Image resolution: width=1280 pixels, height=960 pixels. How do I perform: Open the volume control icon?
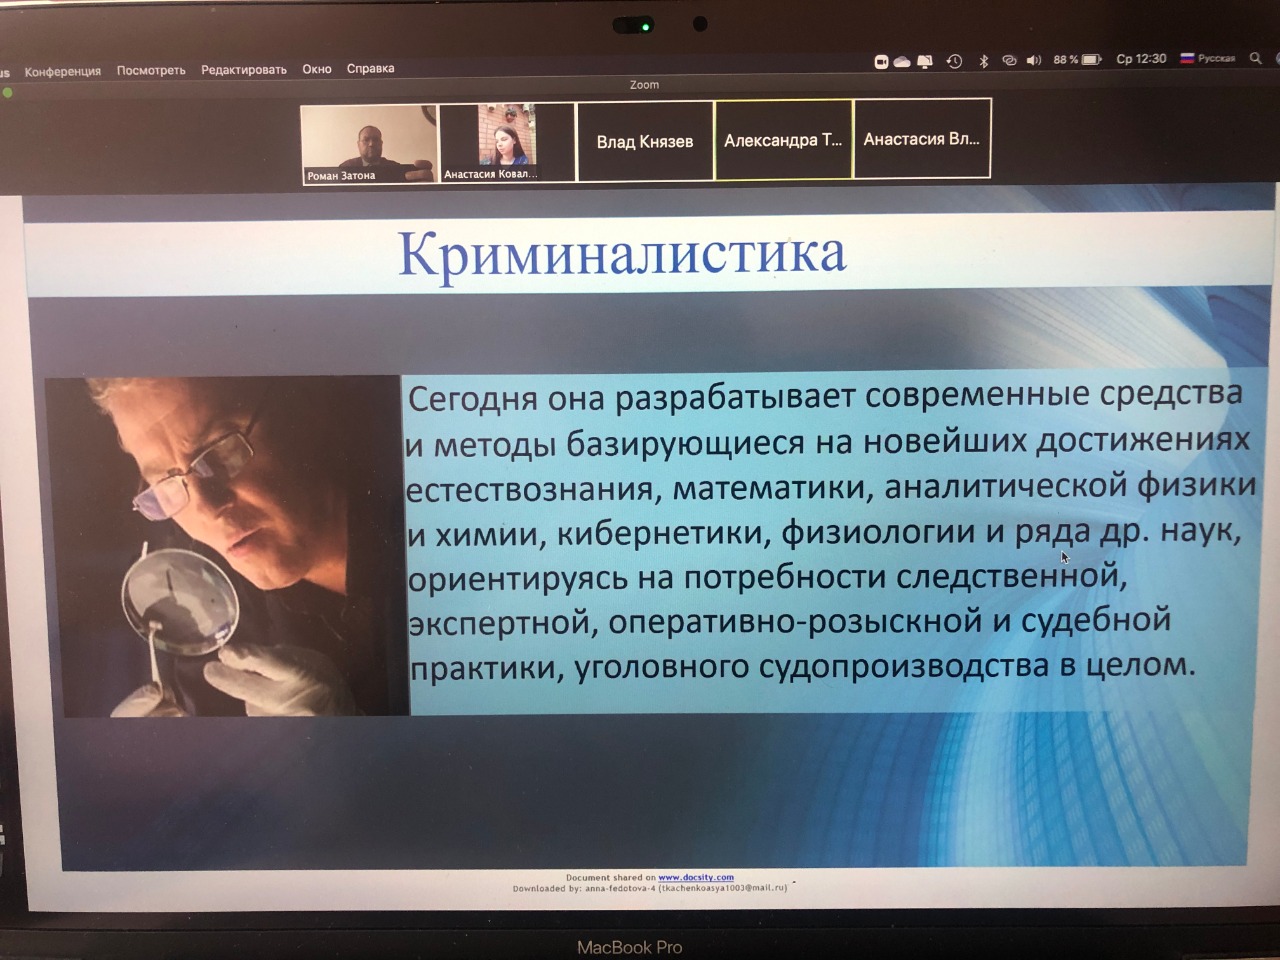1033,60
